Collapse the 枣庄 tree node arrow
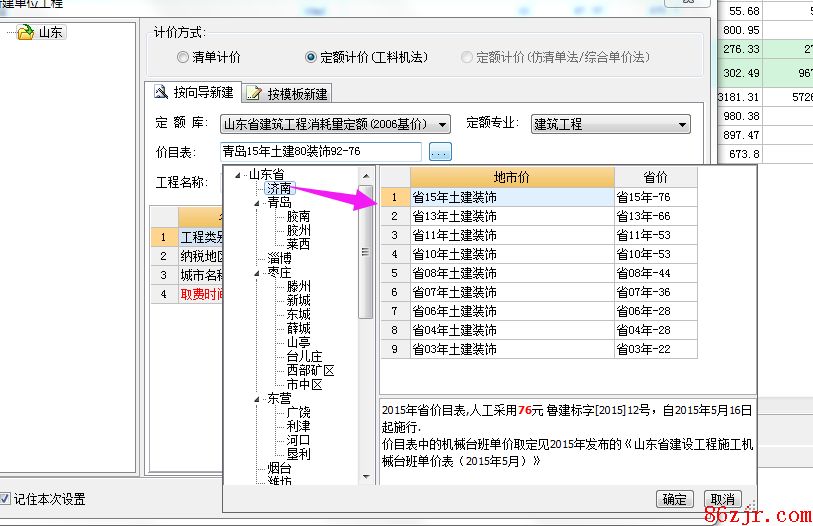 (x=257, y=272)
